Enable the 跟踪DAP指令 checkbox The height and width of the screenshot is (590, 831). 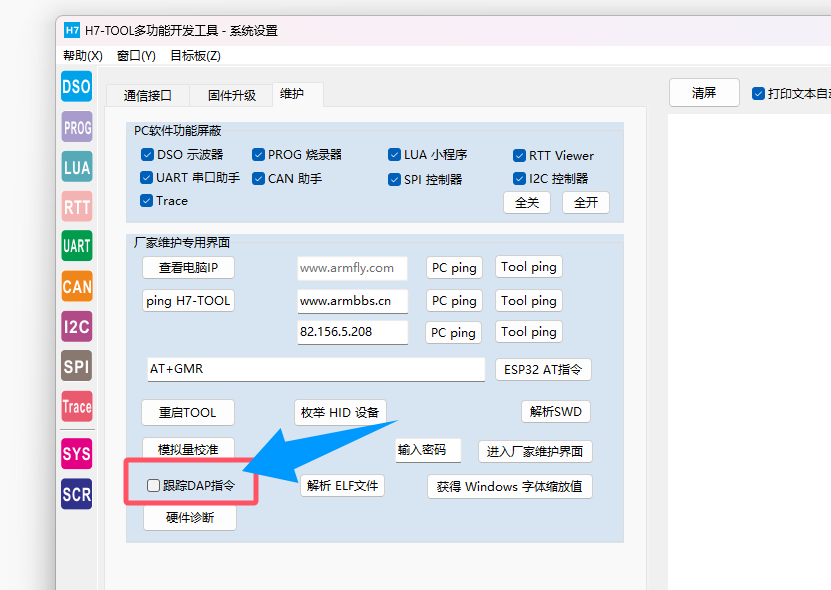[153, 485]
